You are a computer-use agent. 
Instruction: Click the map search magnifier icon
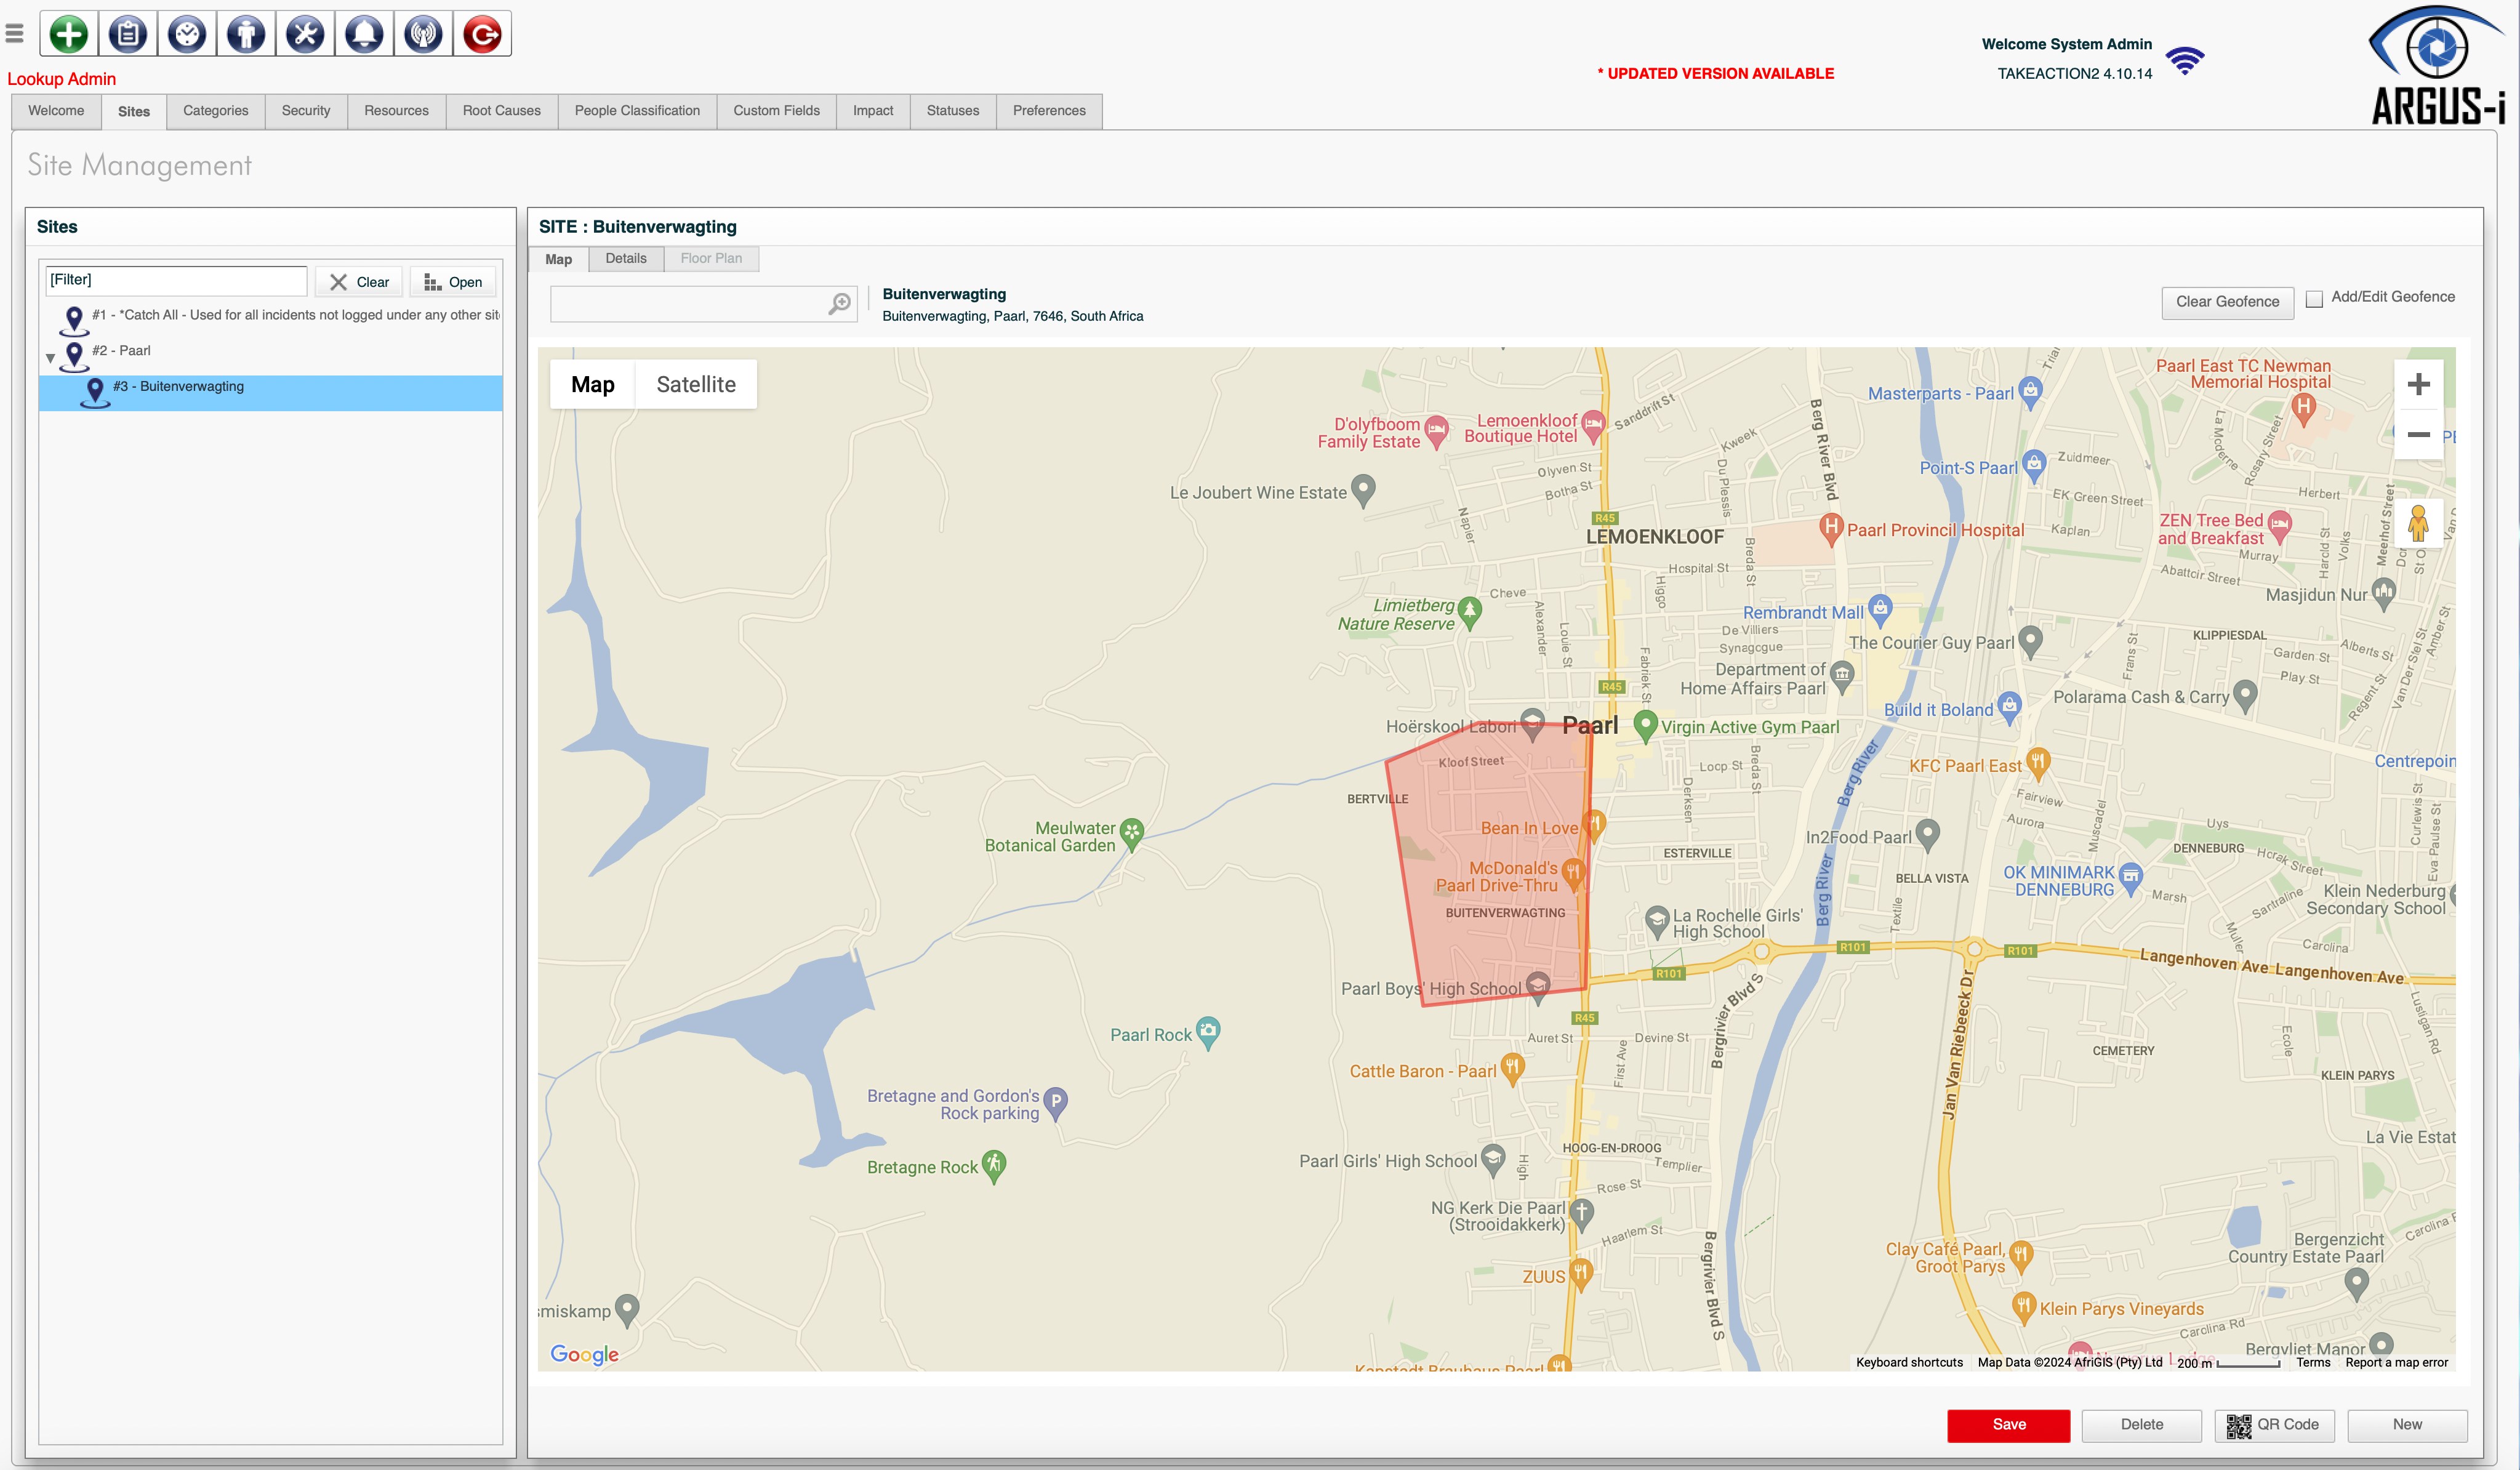click(840, 304)
